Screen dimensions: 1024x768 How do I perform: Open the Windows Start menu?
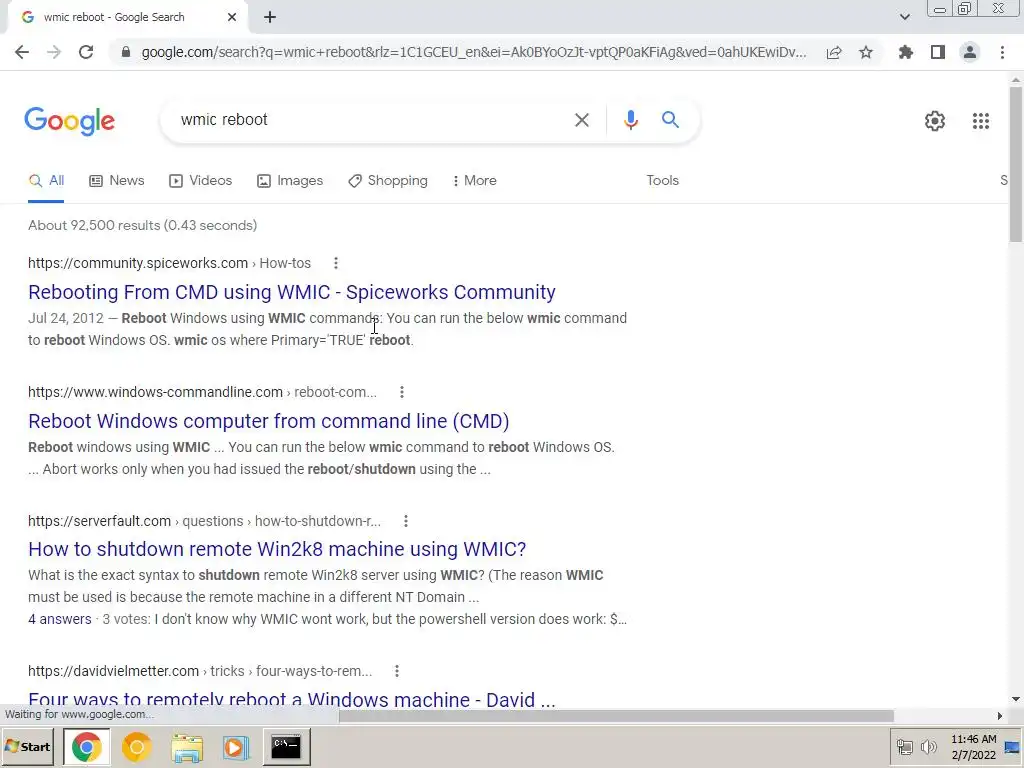tap(28, 746)
